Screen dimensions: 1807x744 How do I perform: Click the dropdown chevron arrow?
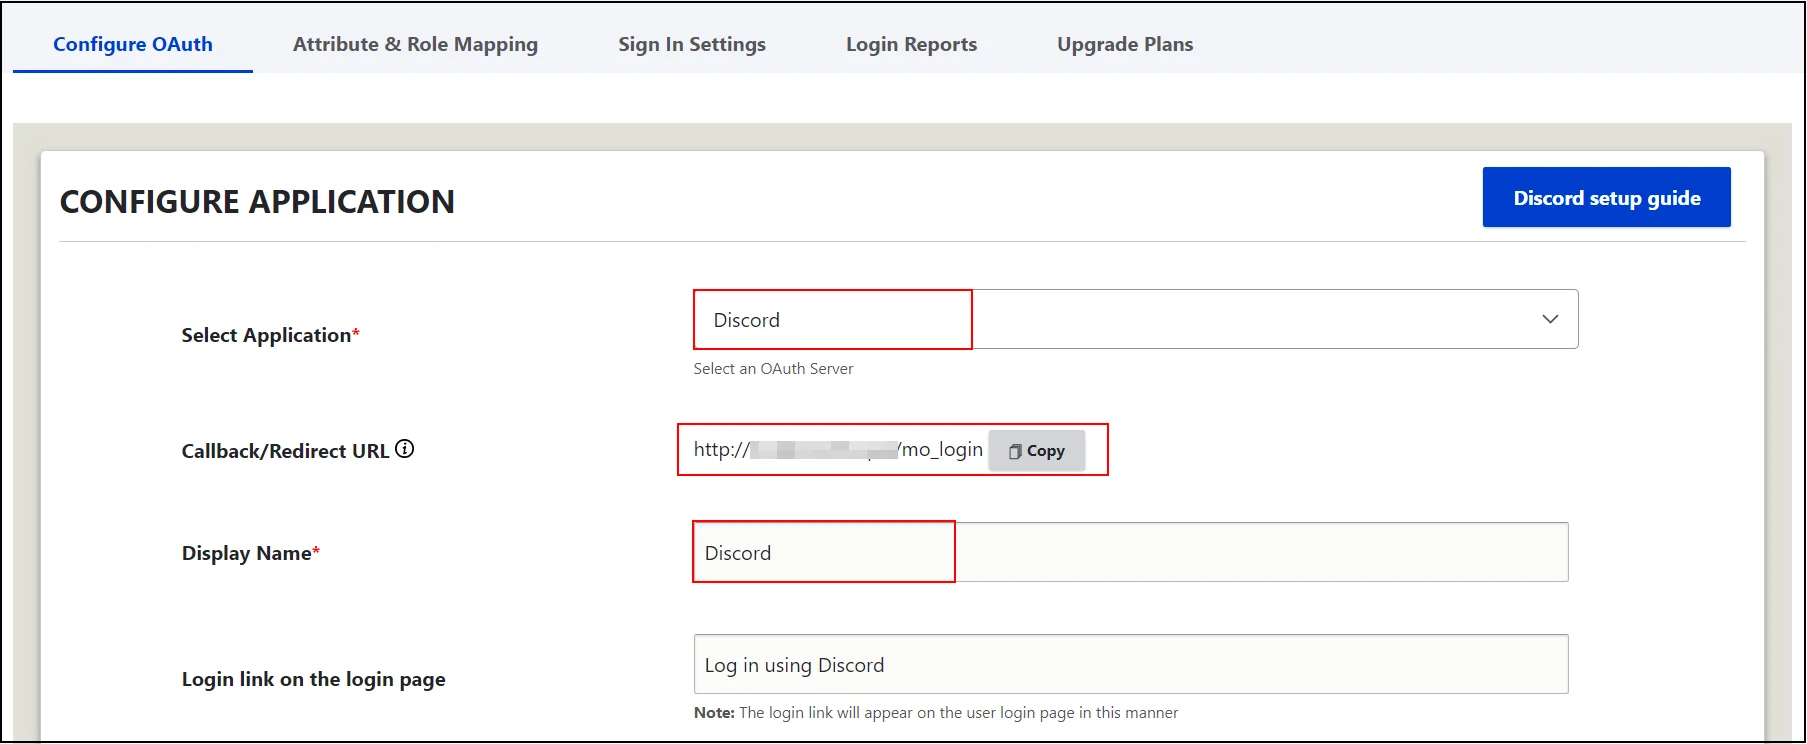(1550, 319)
